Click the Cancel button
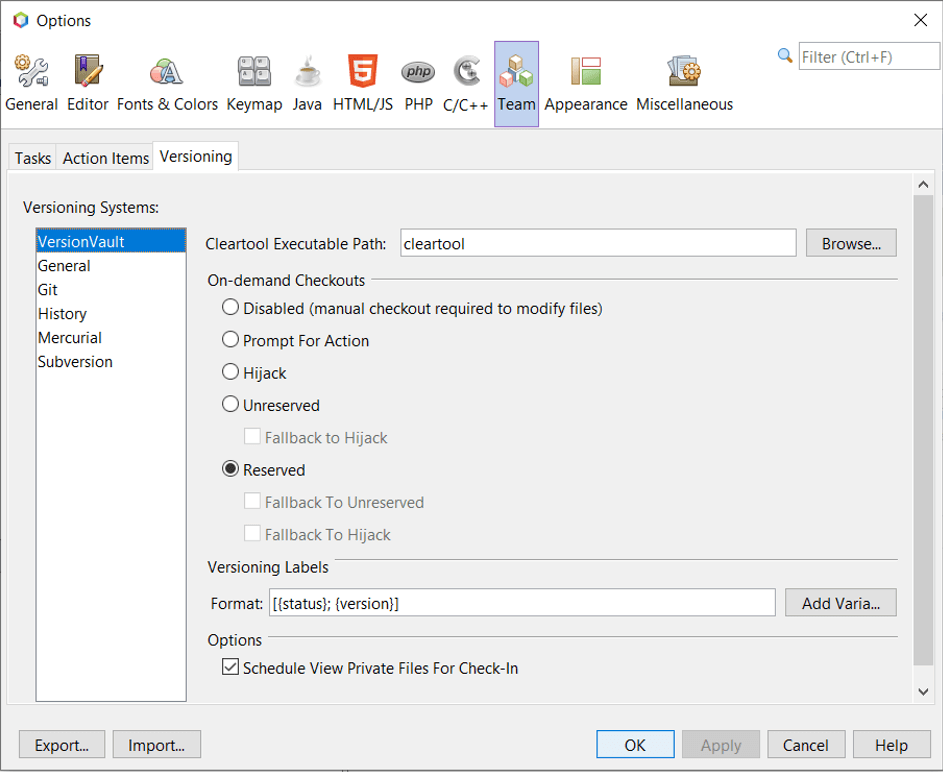Viewport: 943px width, 772px height. pyautogui.click(x=806, y=745)
